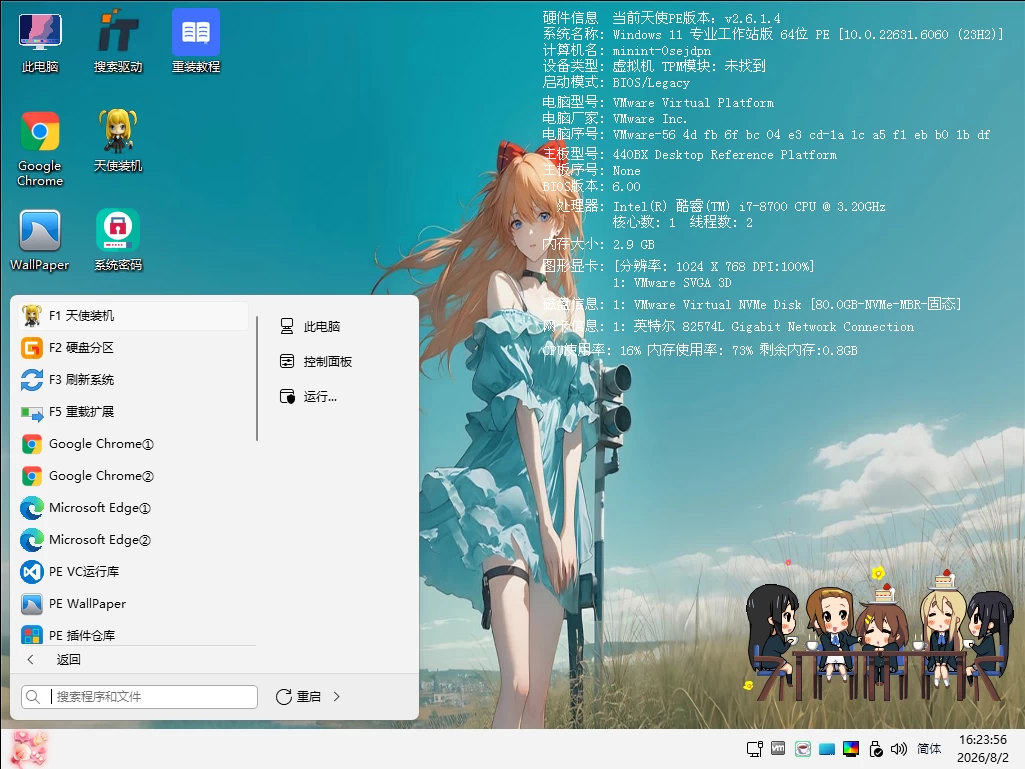Image resolution: width=1025 pixels, height=769 pixels.
Task: Open the VMware Tools tray icon
Action: pyautogui.click(x=779, y=749)
